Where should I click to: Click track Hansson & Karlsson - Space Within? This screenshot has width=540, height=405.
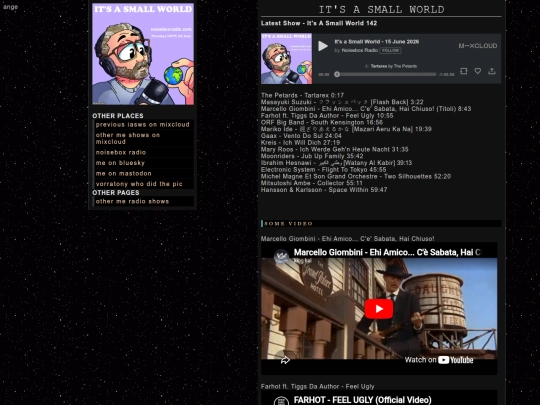coord(324,190)
